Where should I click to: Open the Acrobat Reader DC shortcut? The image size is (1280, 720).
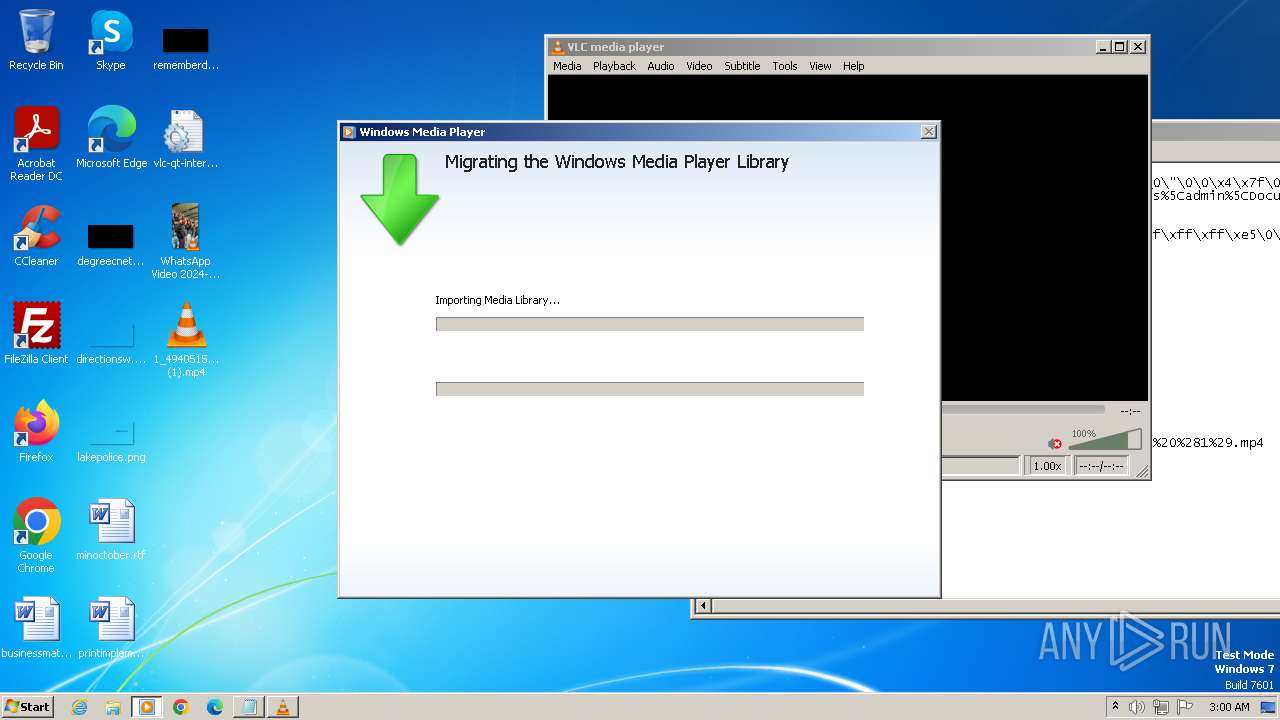(36, 145)
